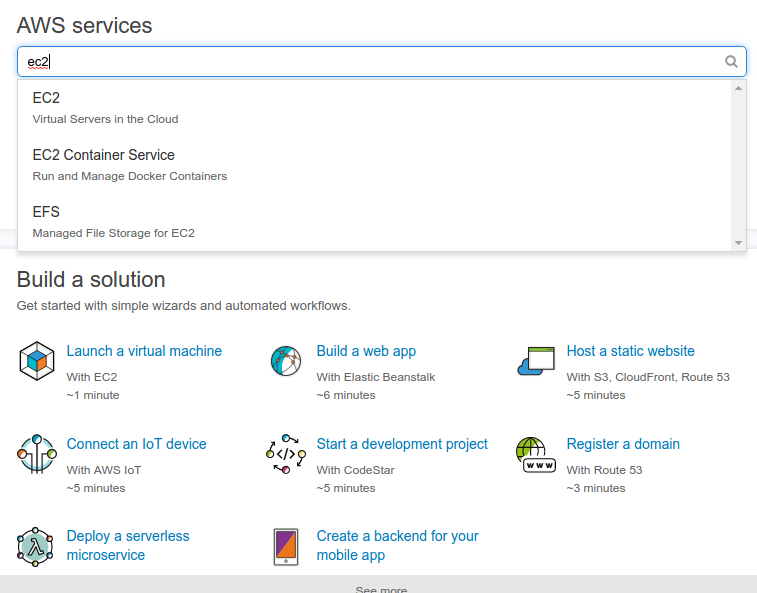
Task: Click the Launch a virtual machine cube icon
Action: 37,361
